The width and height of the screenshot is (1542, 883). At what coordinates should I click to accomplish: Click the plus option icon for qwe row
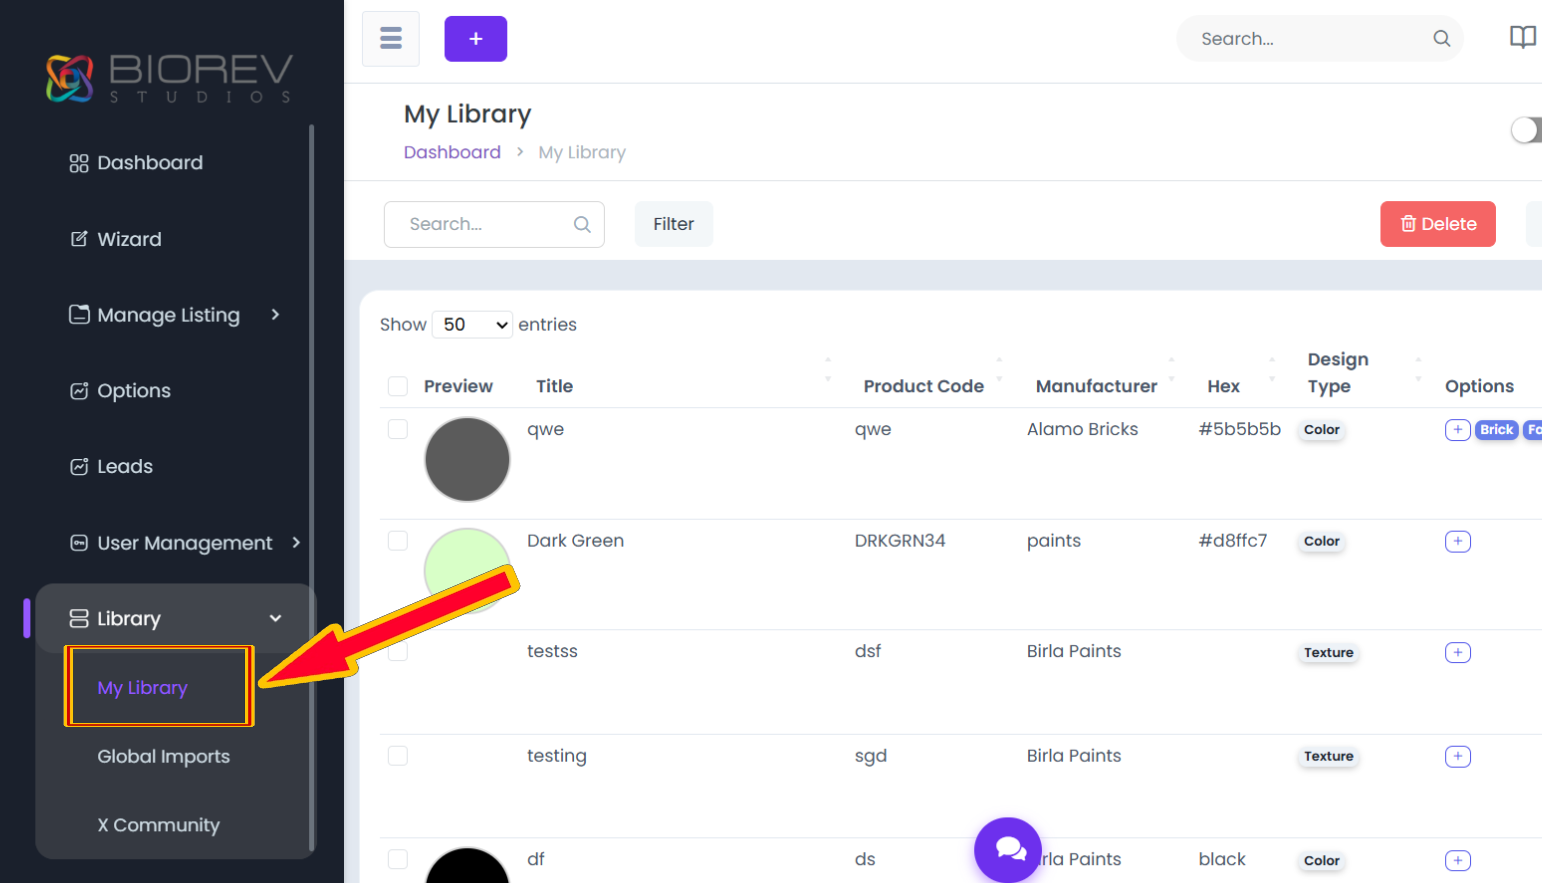[x=1458, y=430]
